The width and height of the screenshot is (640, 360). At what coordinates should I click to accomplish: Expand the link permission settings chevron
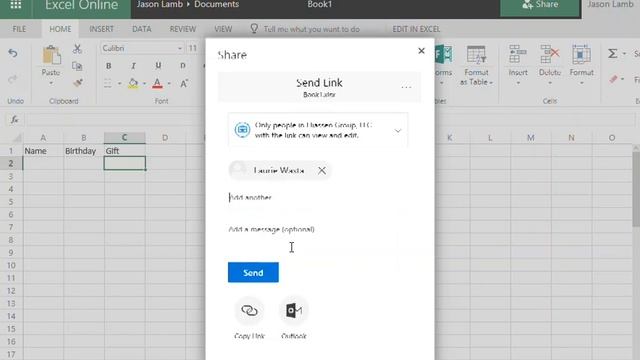pos(398,131)
